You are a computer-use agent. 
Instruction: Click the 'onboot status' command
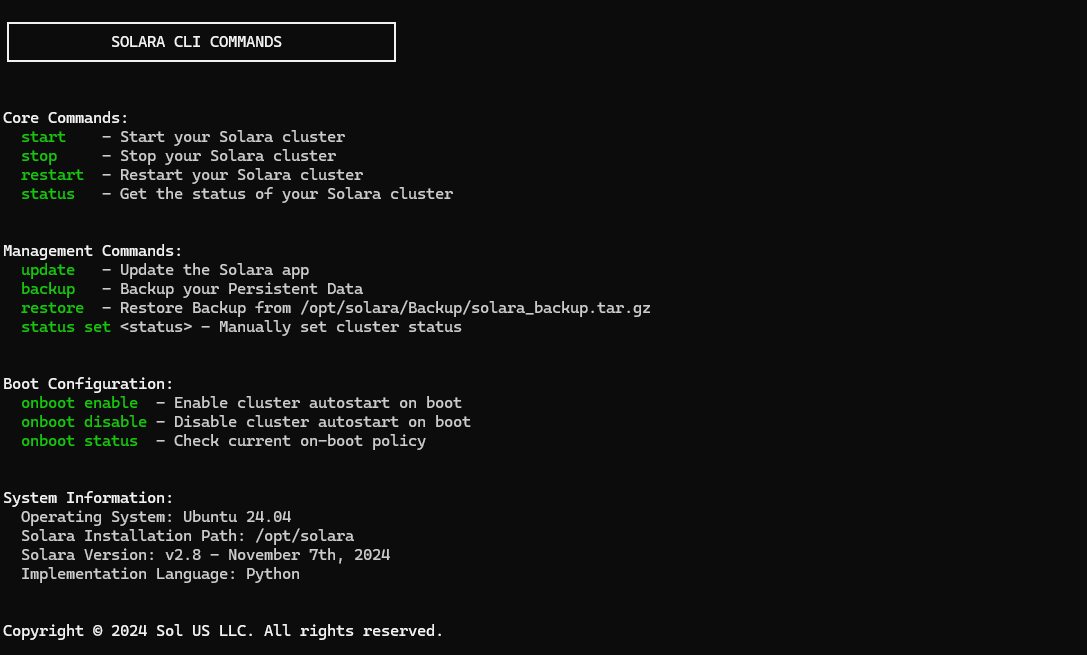click(x=79, y=442)
